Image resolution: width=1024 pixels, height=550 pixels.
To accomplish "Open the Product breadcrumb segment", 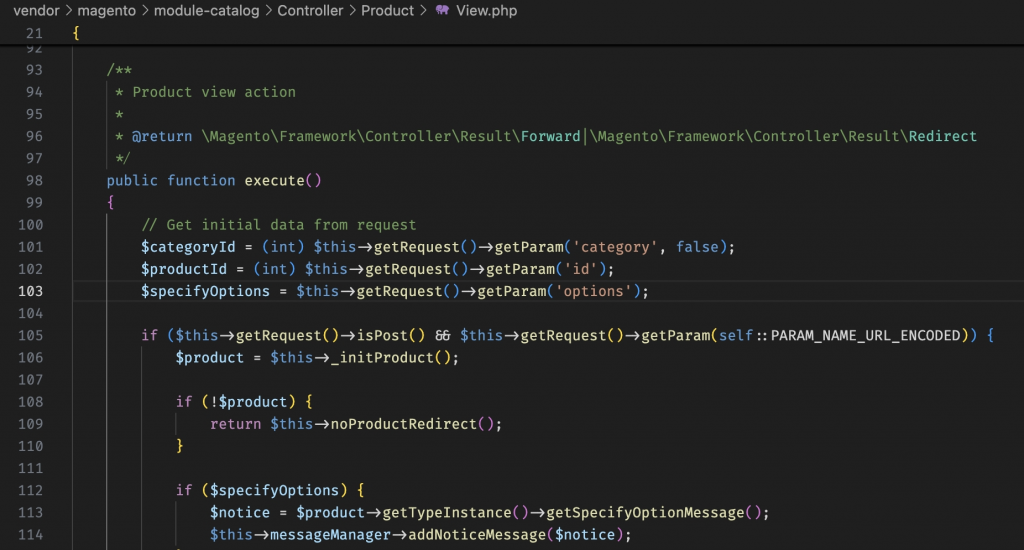I will [x=387, y=10].
